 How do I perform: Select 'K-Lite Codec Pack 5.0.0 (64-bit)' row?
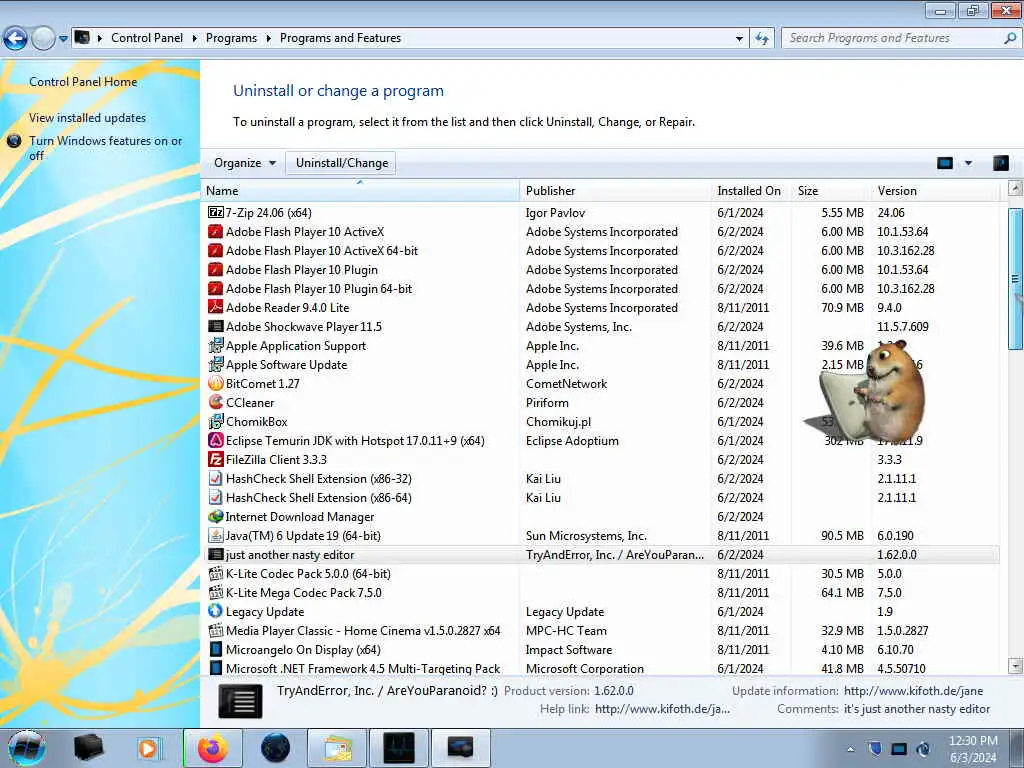(x=601, y=573)
